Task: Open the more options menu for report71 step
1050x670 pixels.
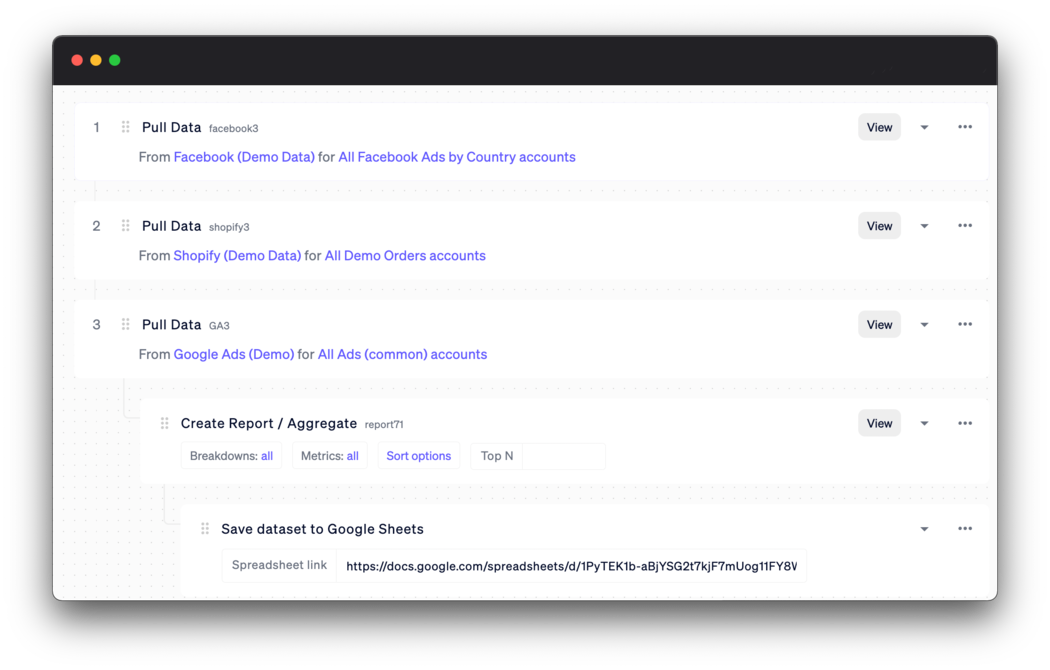Action: (964, 423)
